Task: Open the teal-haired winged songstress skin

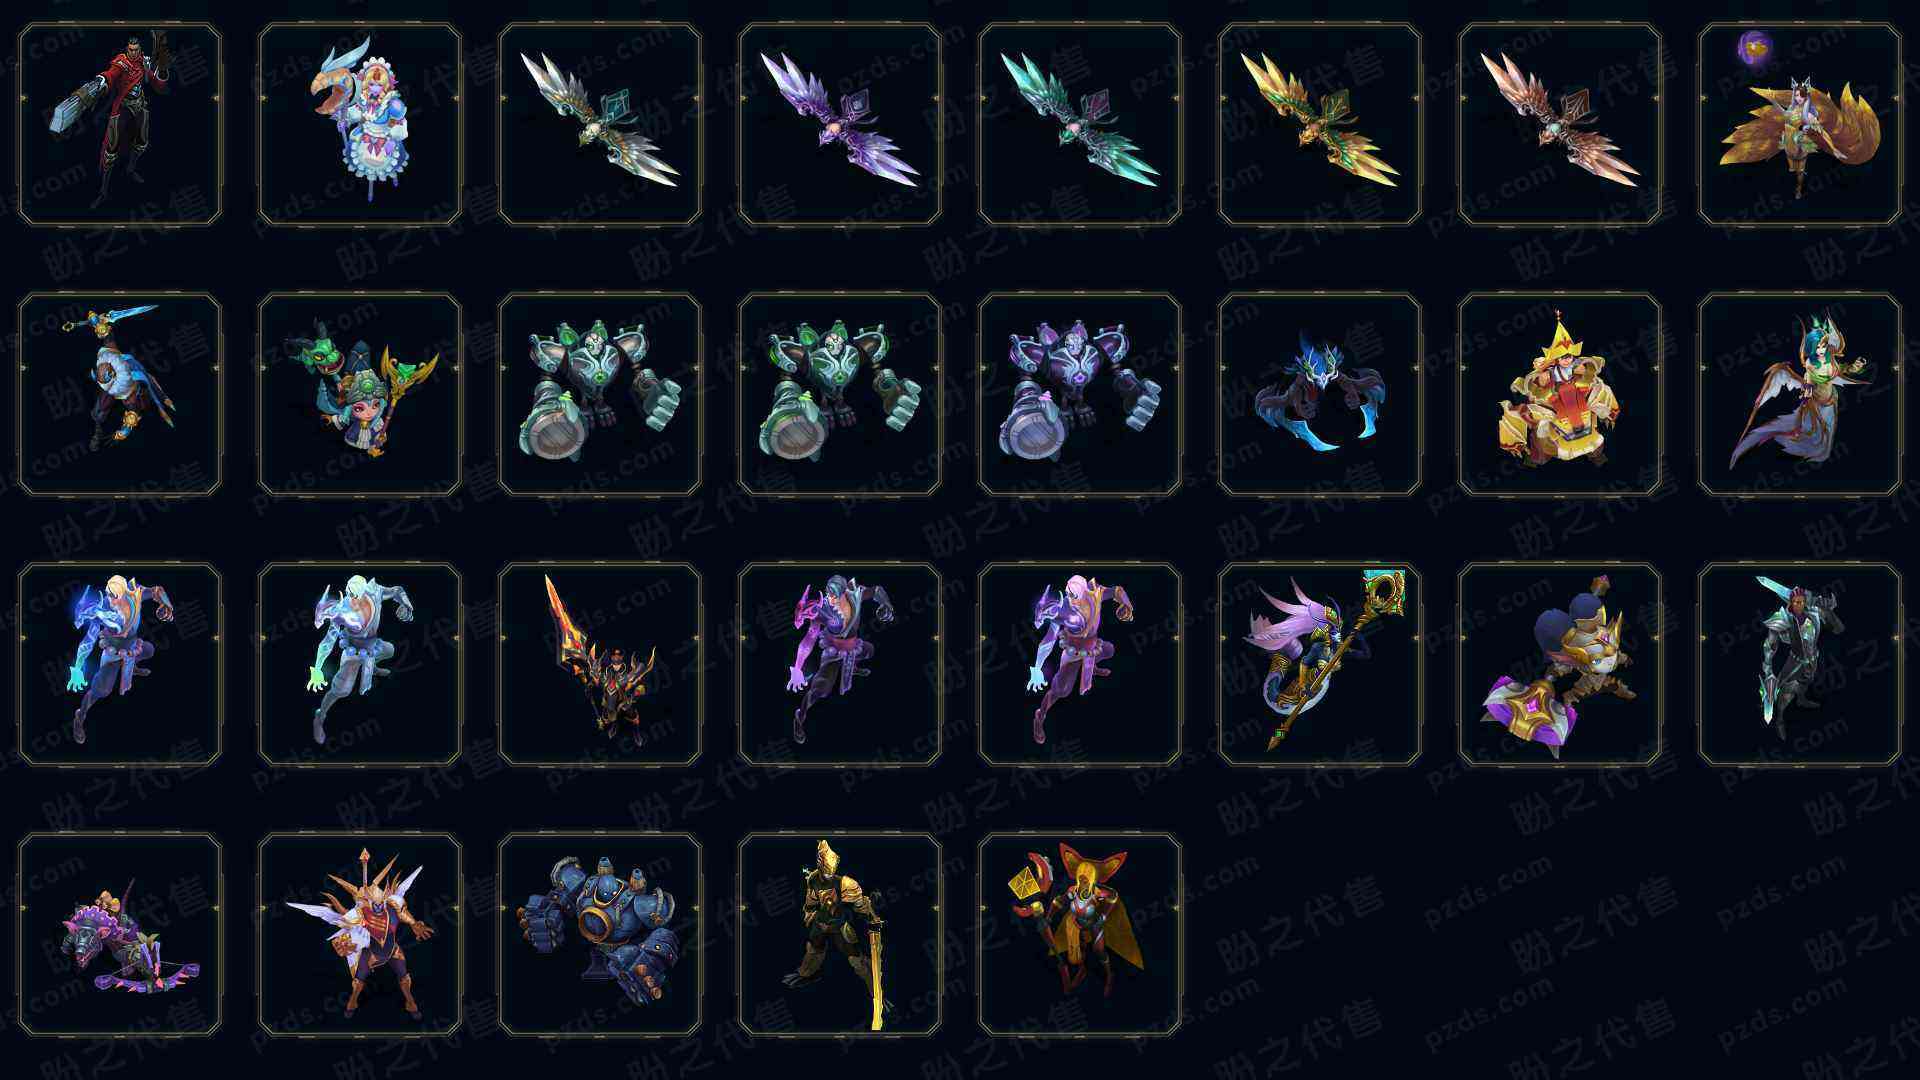Action: (1800, 394)
